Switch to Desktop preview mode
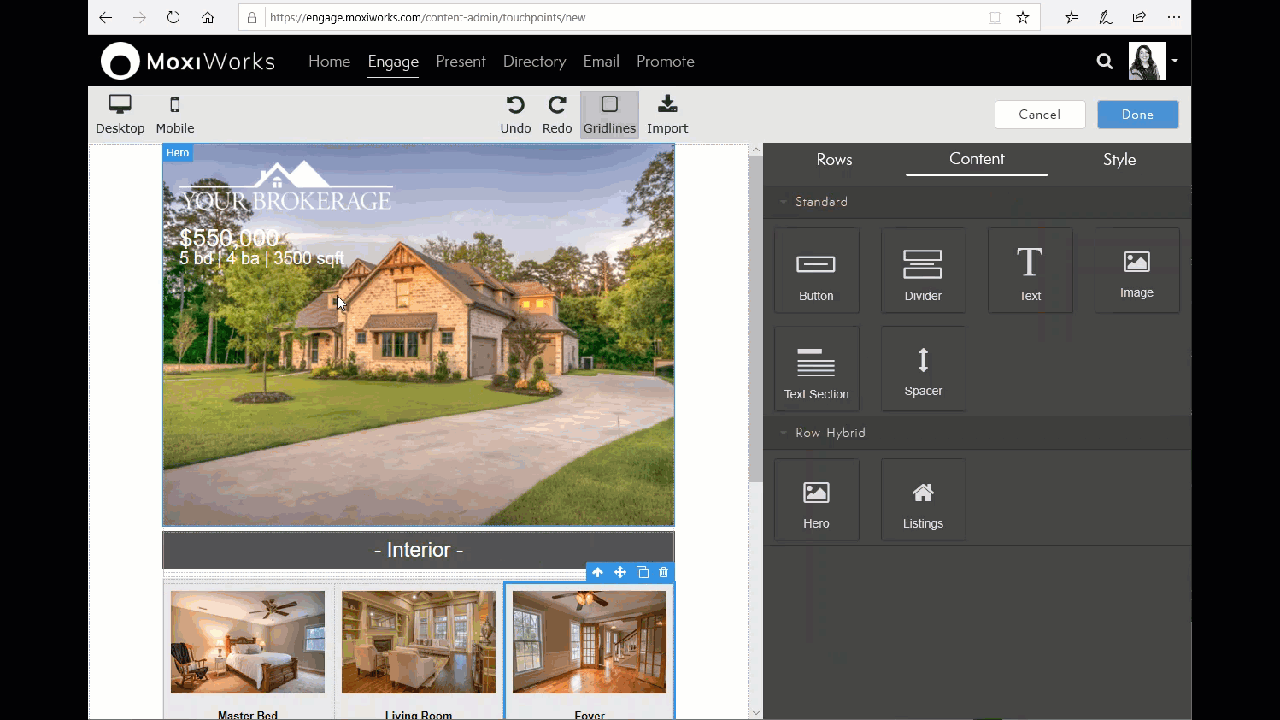The height and width of the screenshot is (720, 1280). (x=120, y=114)
